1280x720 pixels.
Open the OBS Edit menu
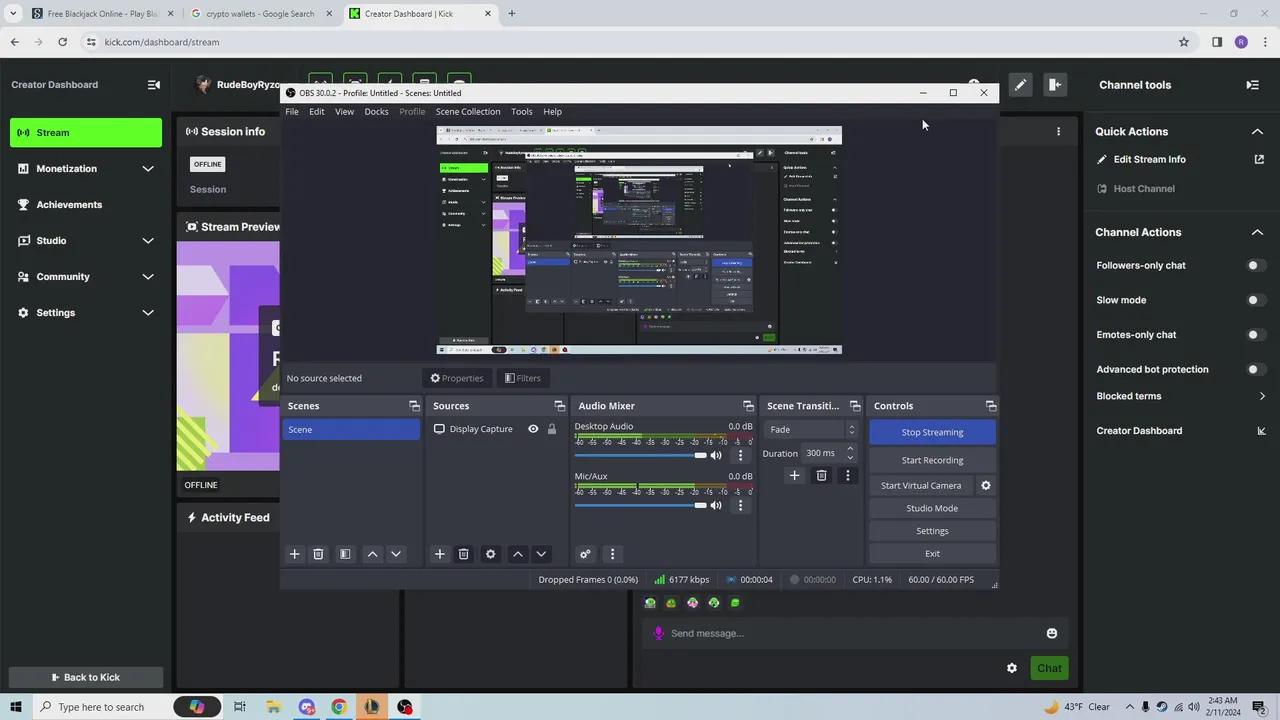click(316, 112)
